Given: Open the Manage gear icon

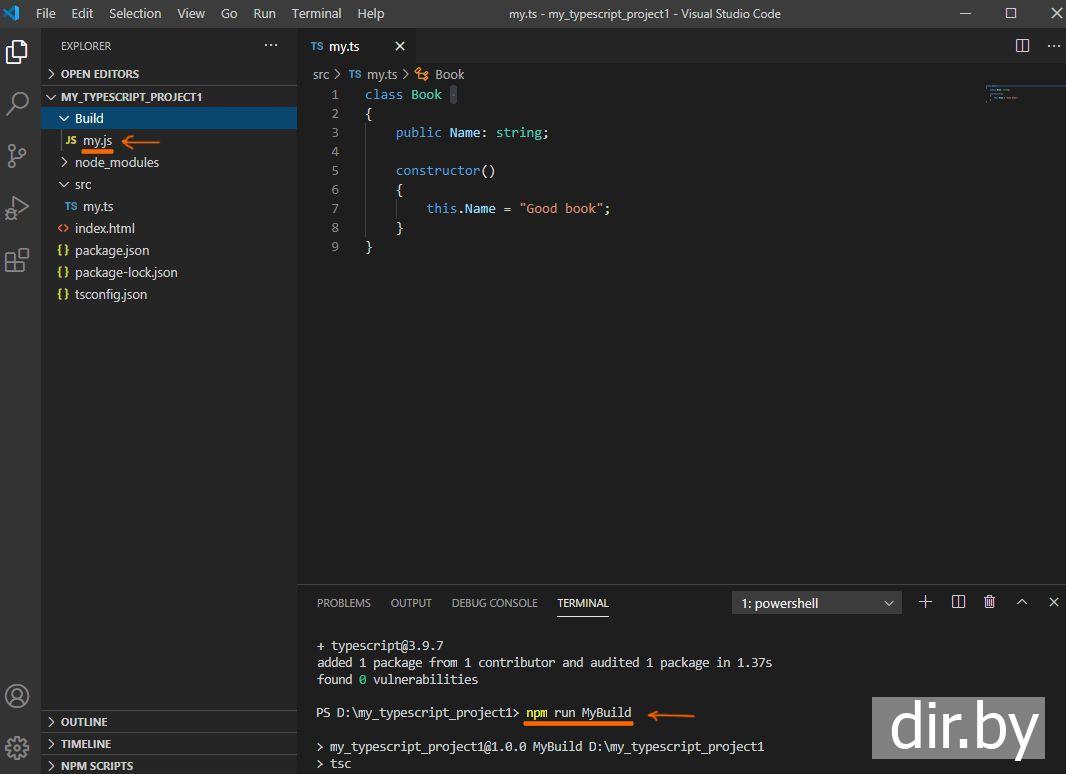Looking at the screenshot, I should [17, 747].
